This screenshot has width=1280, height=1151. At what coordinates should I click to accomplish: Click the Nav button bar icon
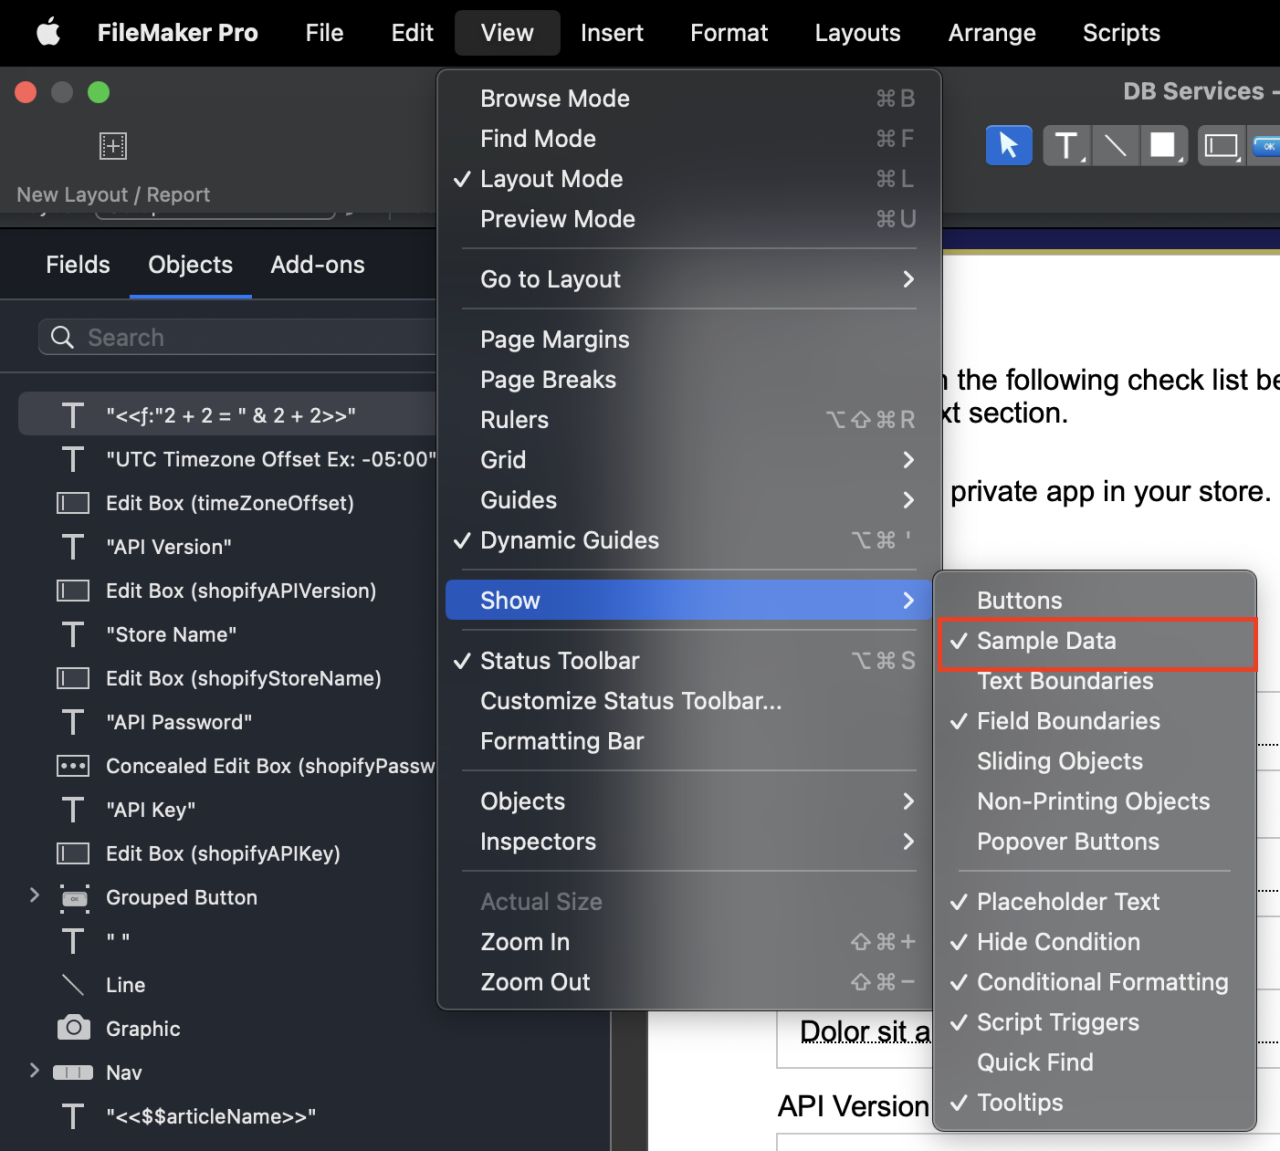click(x=73, y=1073)
